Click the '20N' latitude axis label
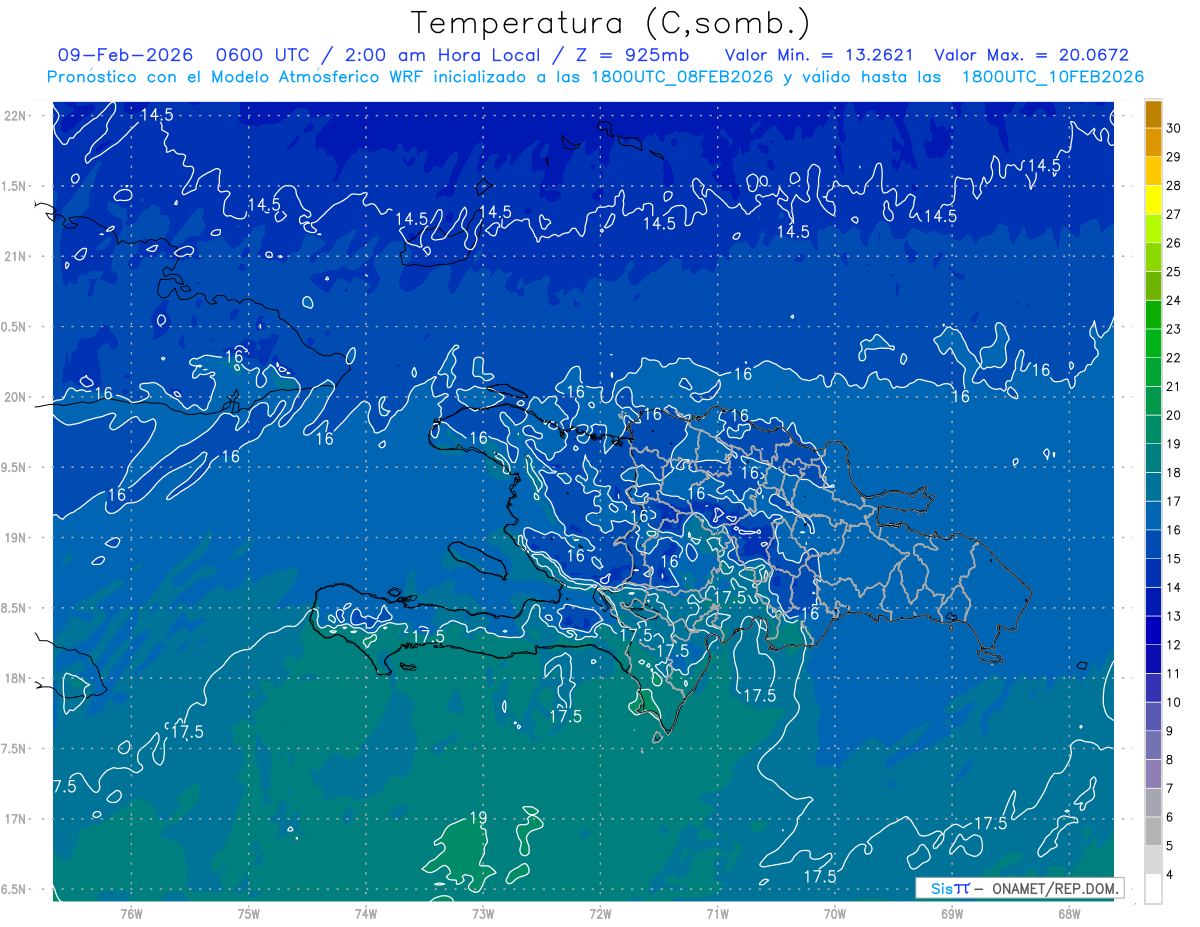1200x927 pixels. click(x=15, y=397)
